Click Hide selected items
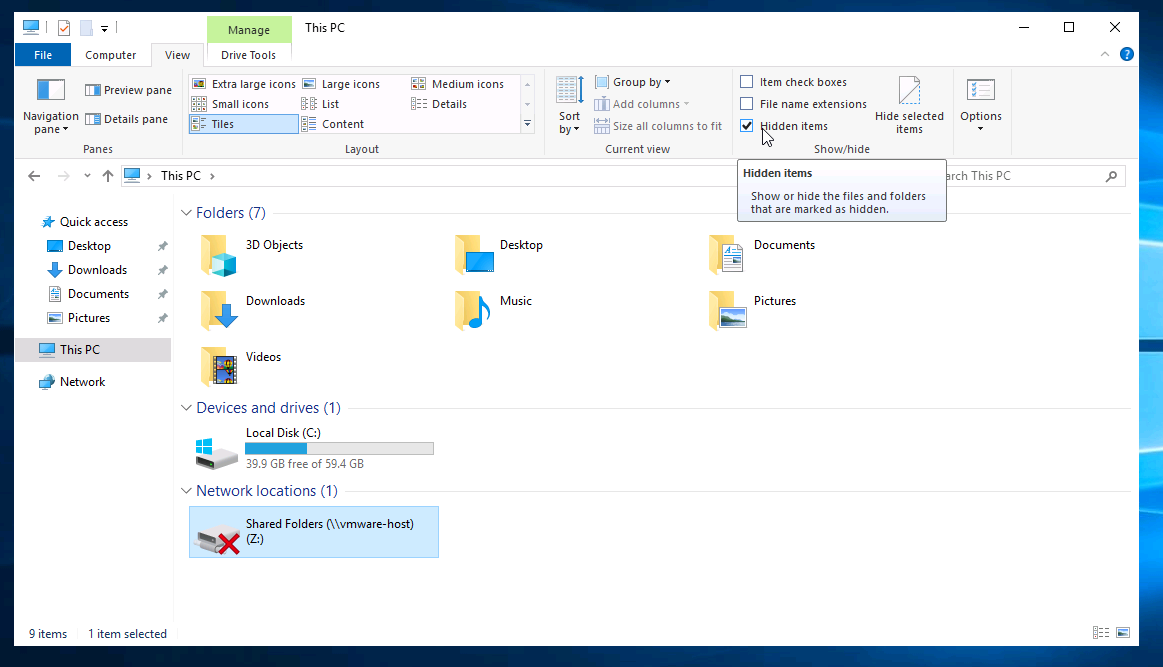 909,105
